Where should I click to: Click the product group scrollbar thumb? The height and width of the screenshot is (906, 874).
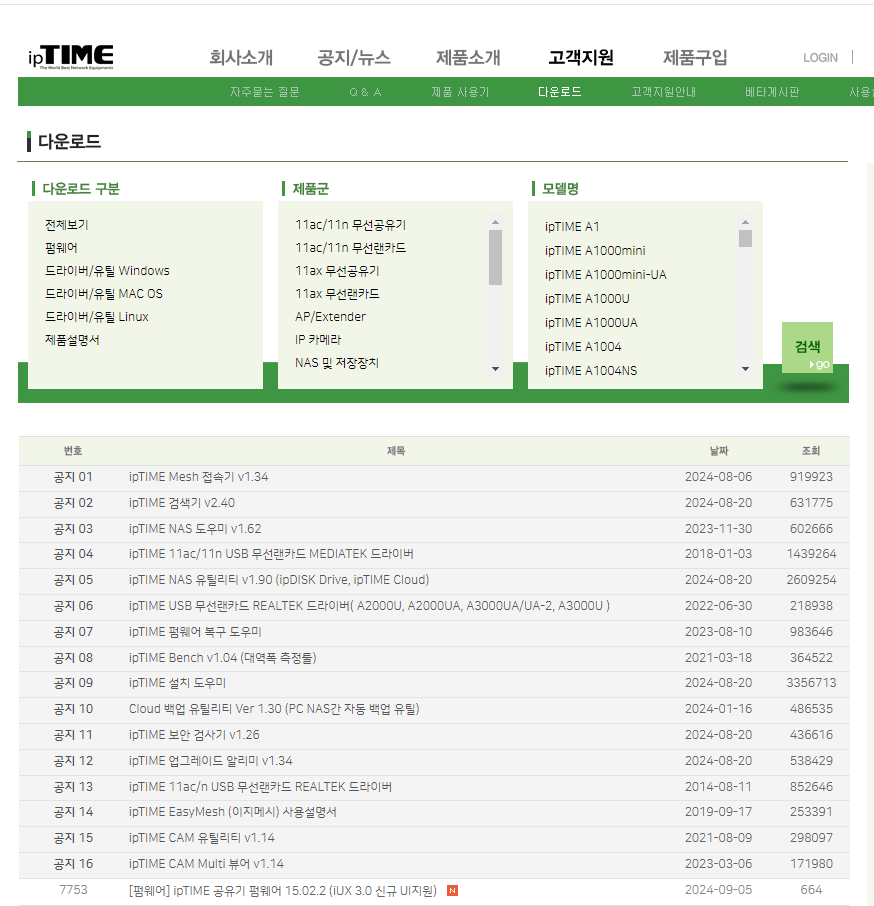pos(495,258)
